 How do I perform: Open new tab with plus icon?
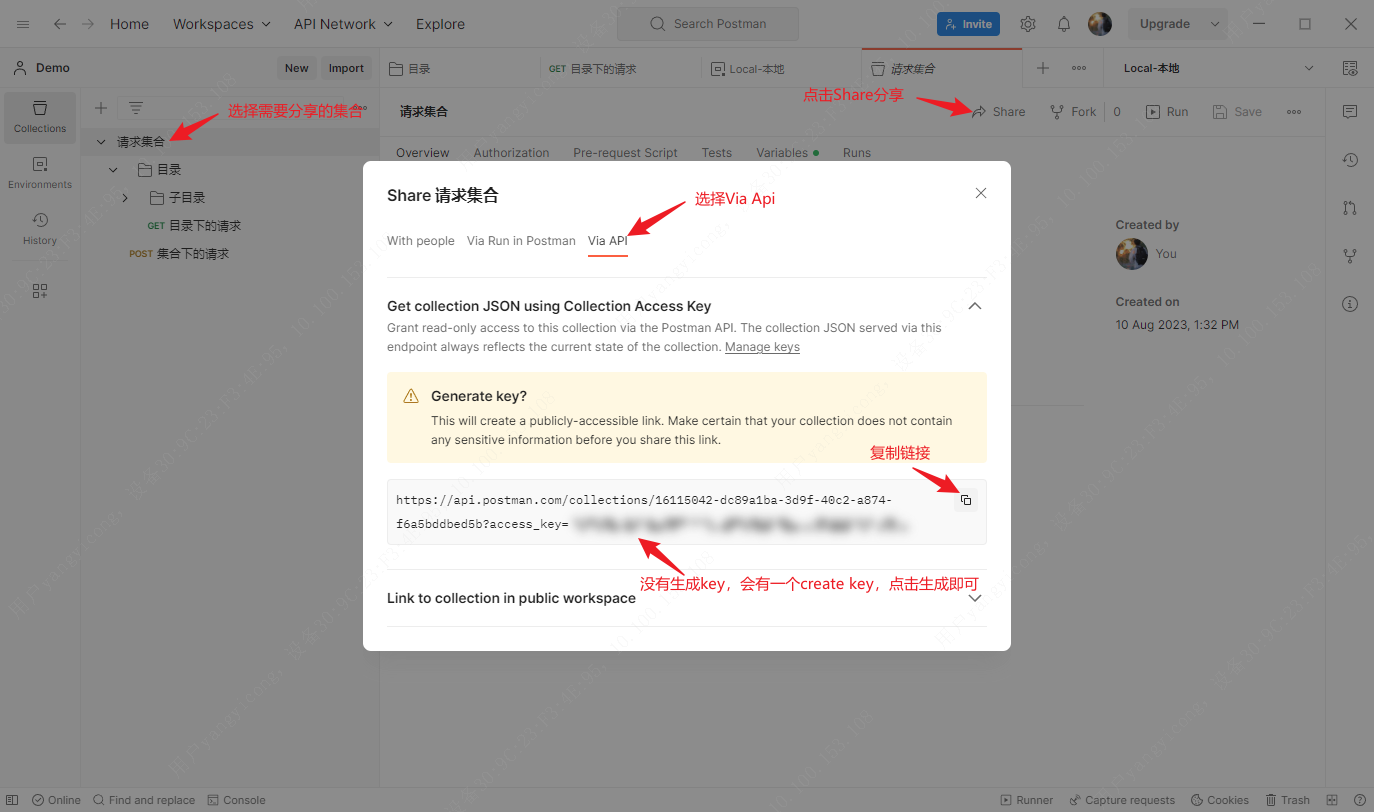point(1043,68)
